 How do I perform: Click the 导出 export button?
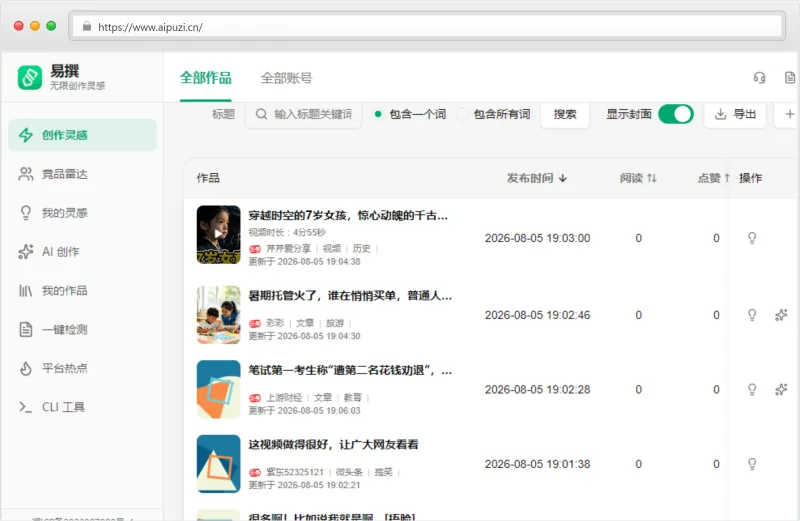(x=735, y=114)
